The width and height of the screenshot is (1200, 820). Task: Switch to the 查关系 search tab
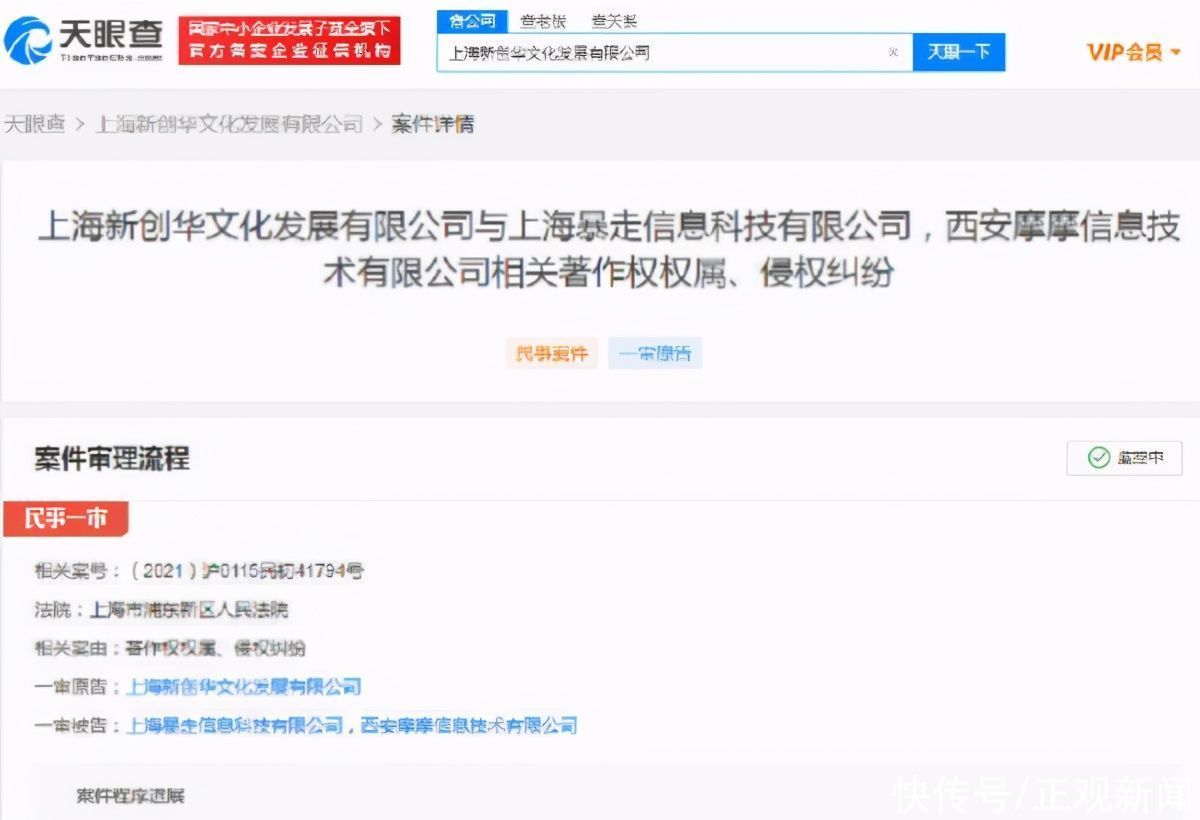614,21
